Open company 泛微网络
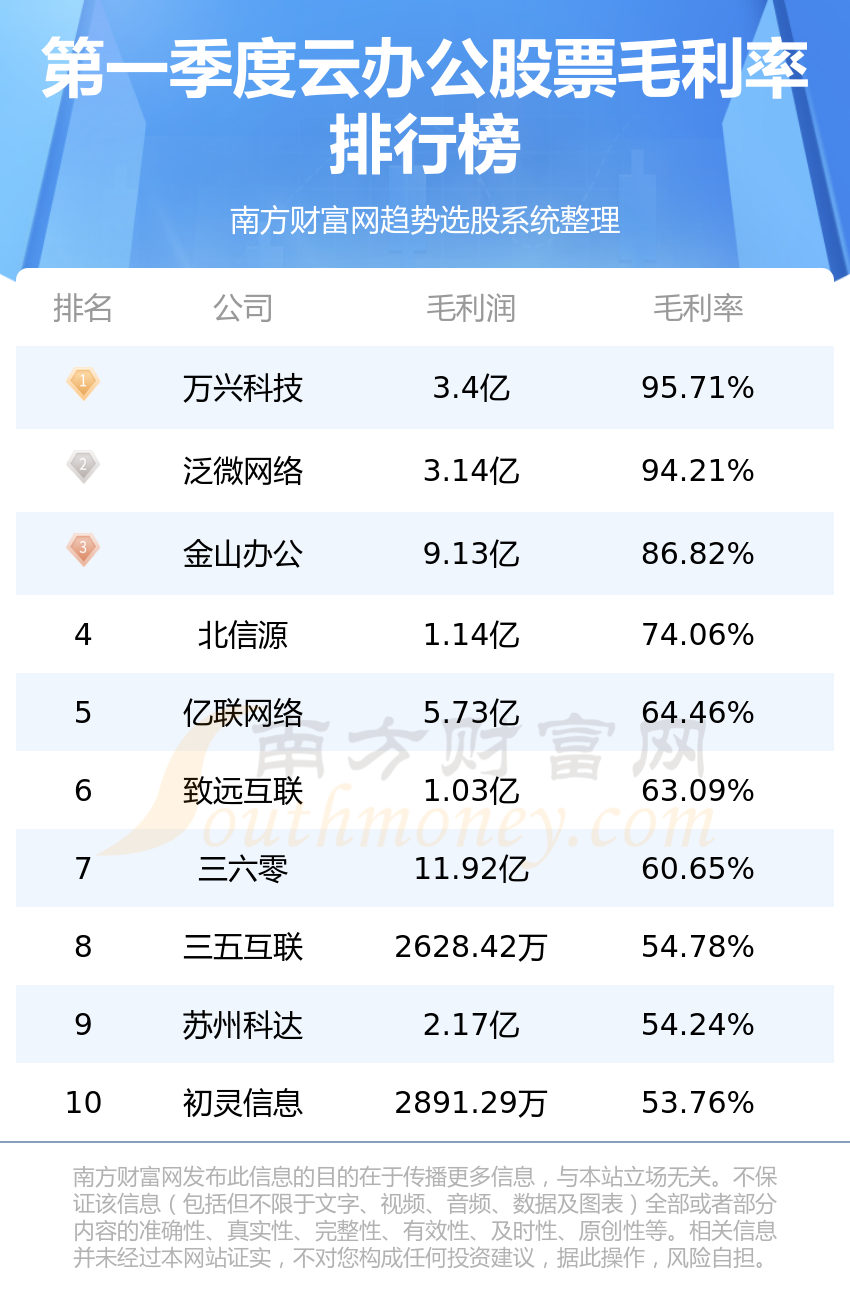Image resolution: width=850 pixels, height=1300 pixels. pyautogui.click(x=243, y=471)
